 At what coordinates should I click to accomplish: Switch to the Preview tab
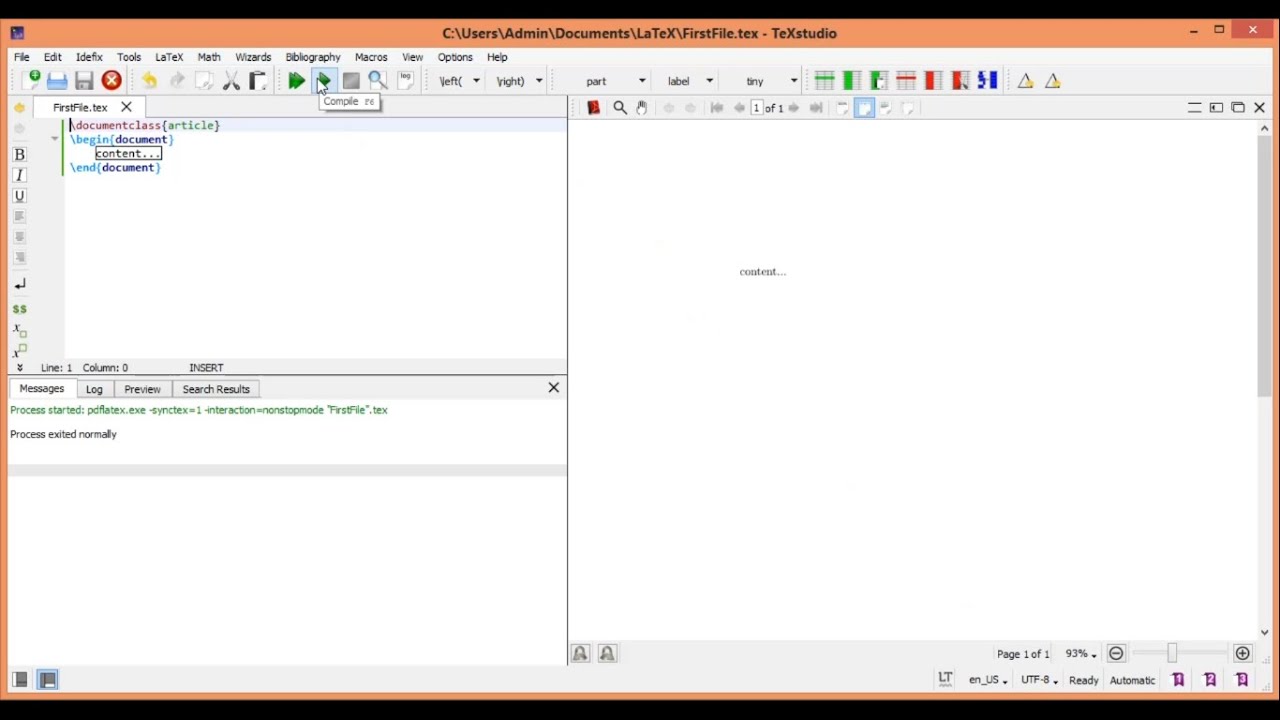click(x=142, y=389)
